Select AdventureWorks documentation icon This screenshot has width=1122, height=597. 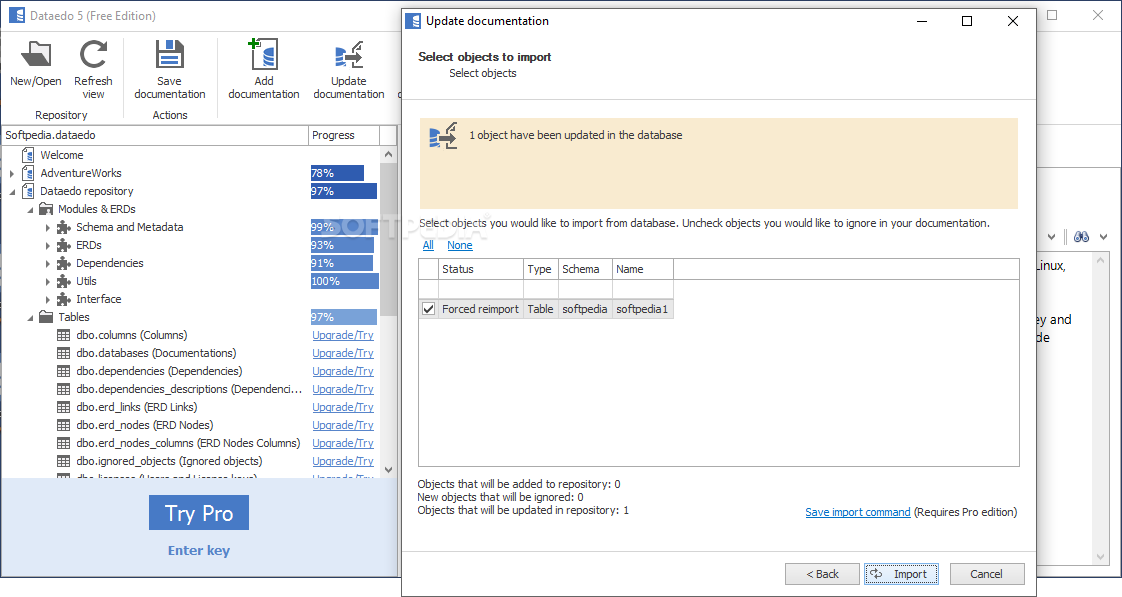(28, 173)
